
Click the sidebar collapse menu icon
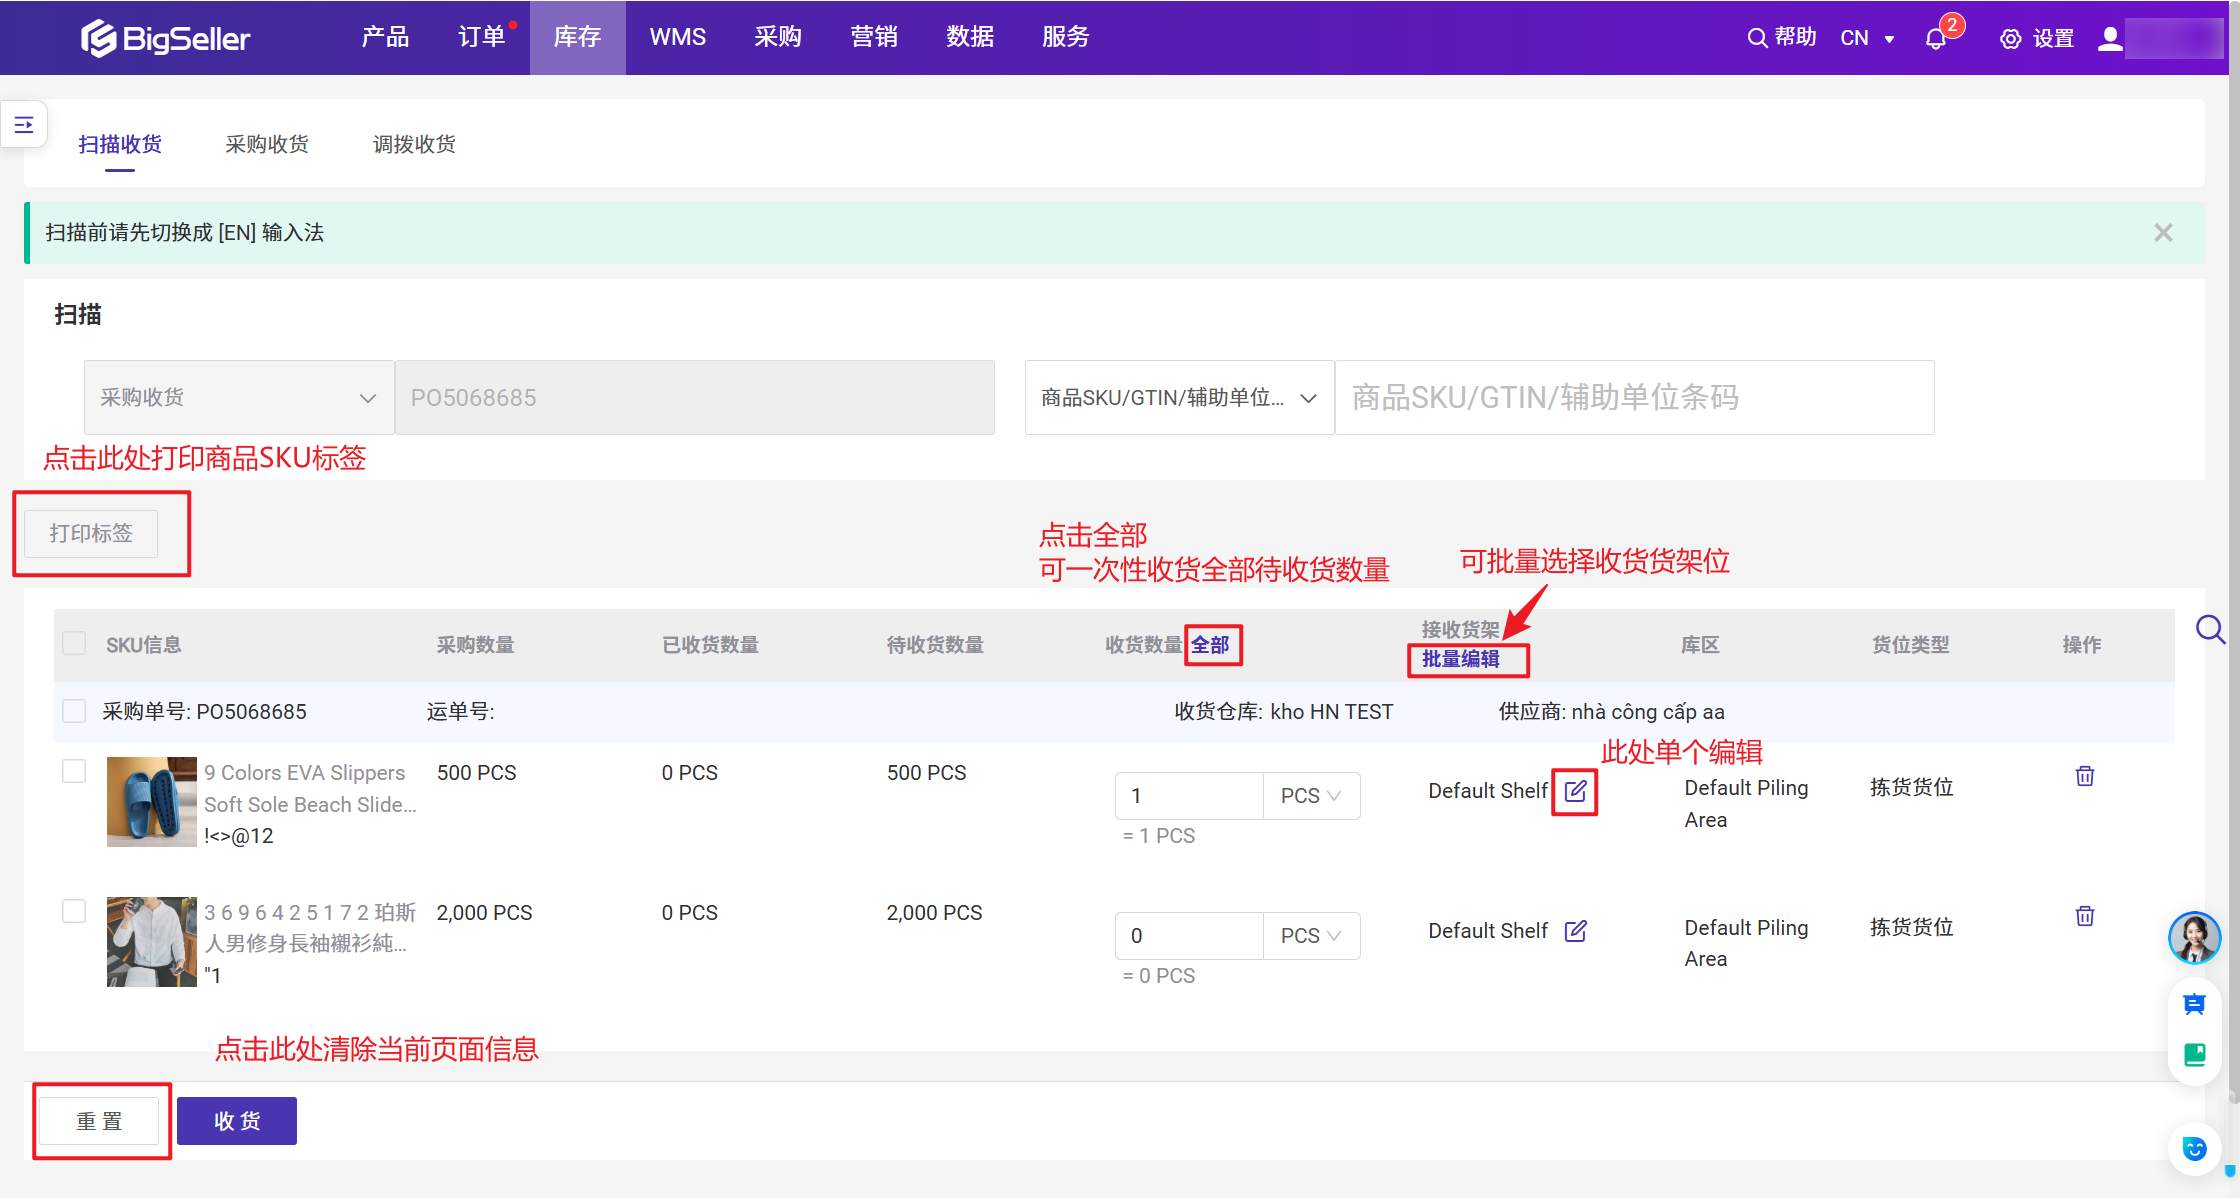click(x=24, y=124)
